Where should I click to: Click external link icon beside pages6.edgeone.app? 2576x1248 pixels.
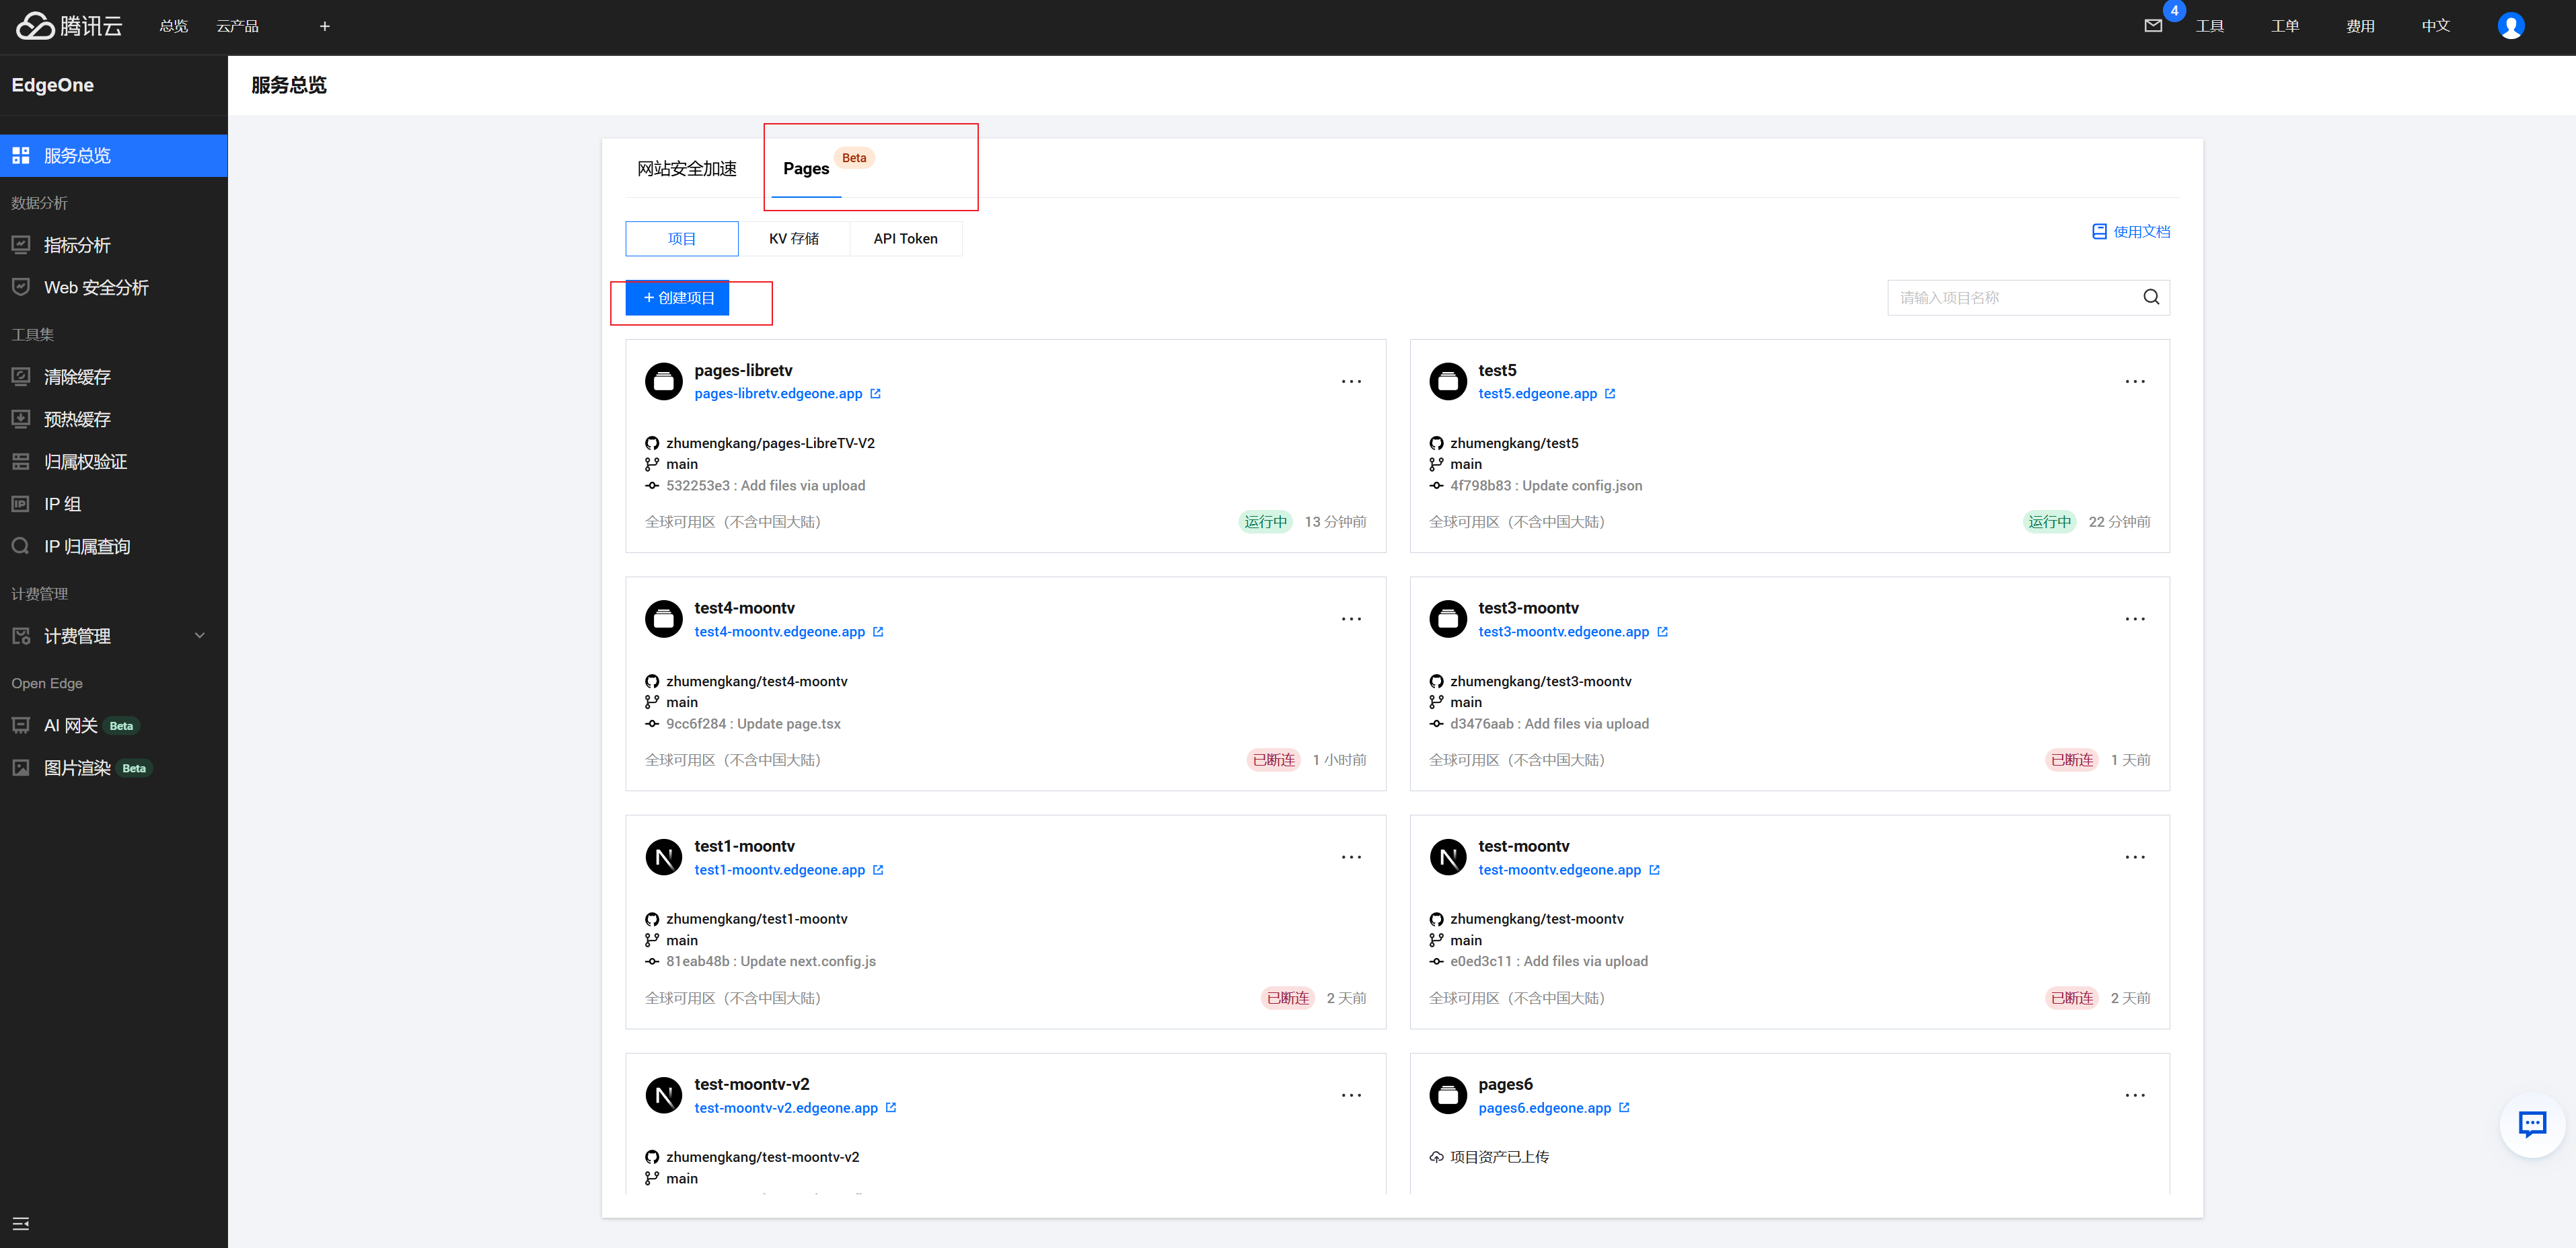click(1624, 1108)
